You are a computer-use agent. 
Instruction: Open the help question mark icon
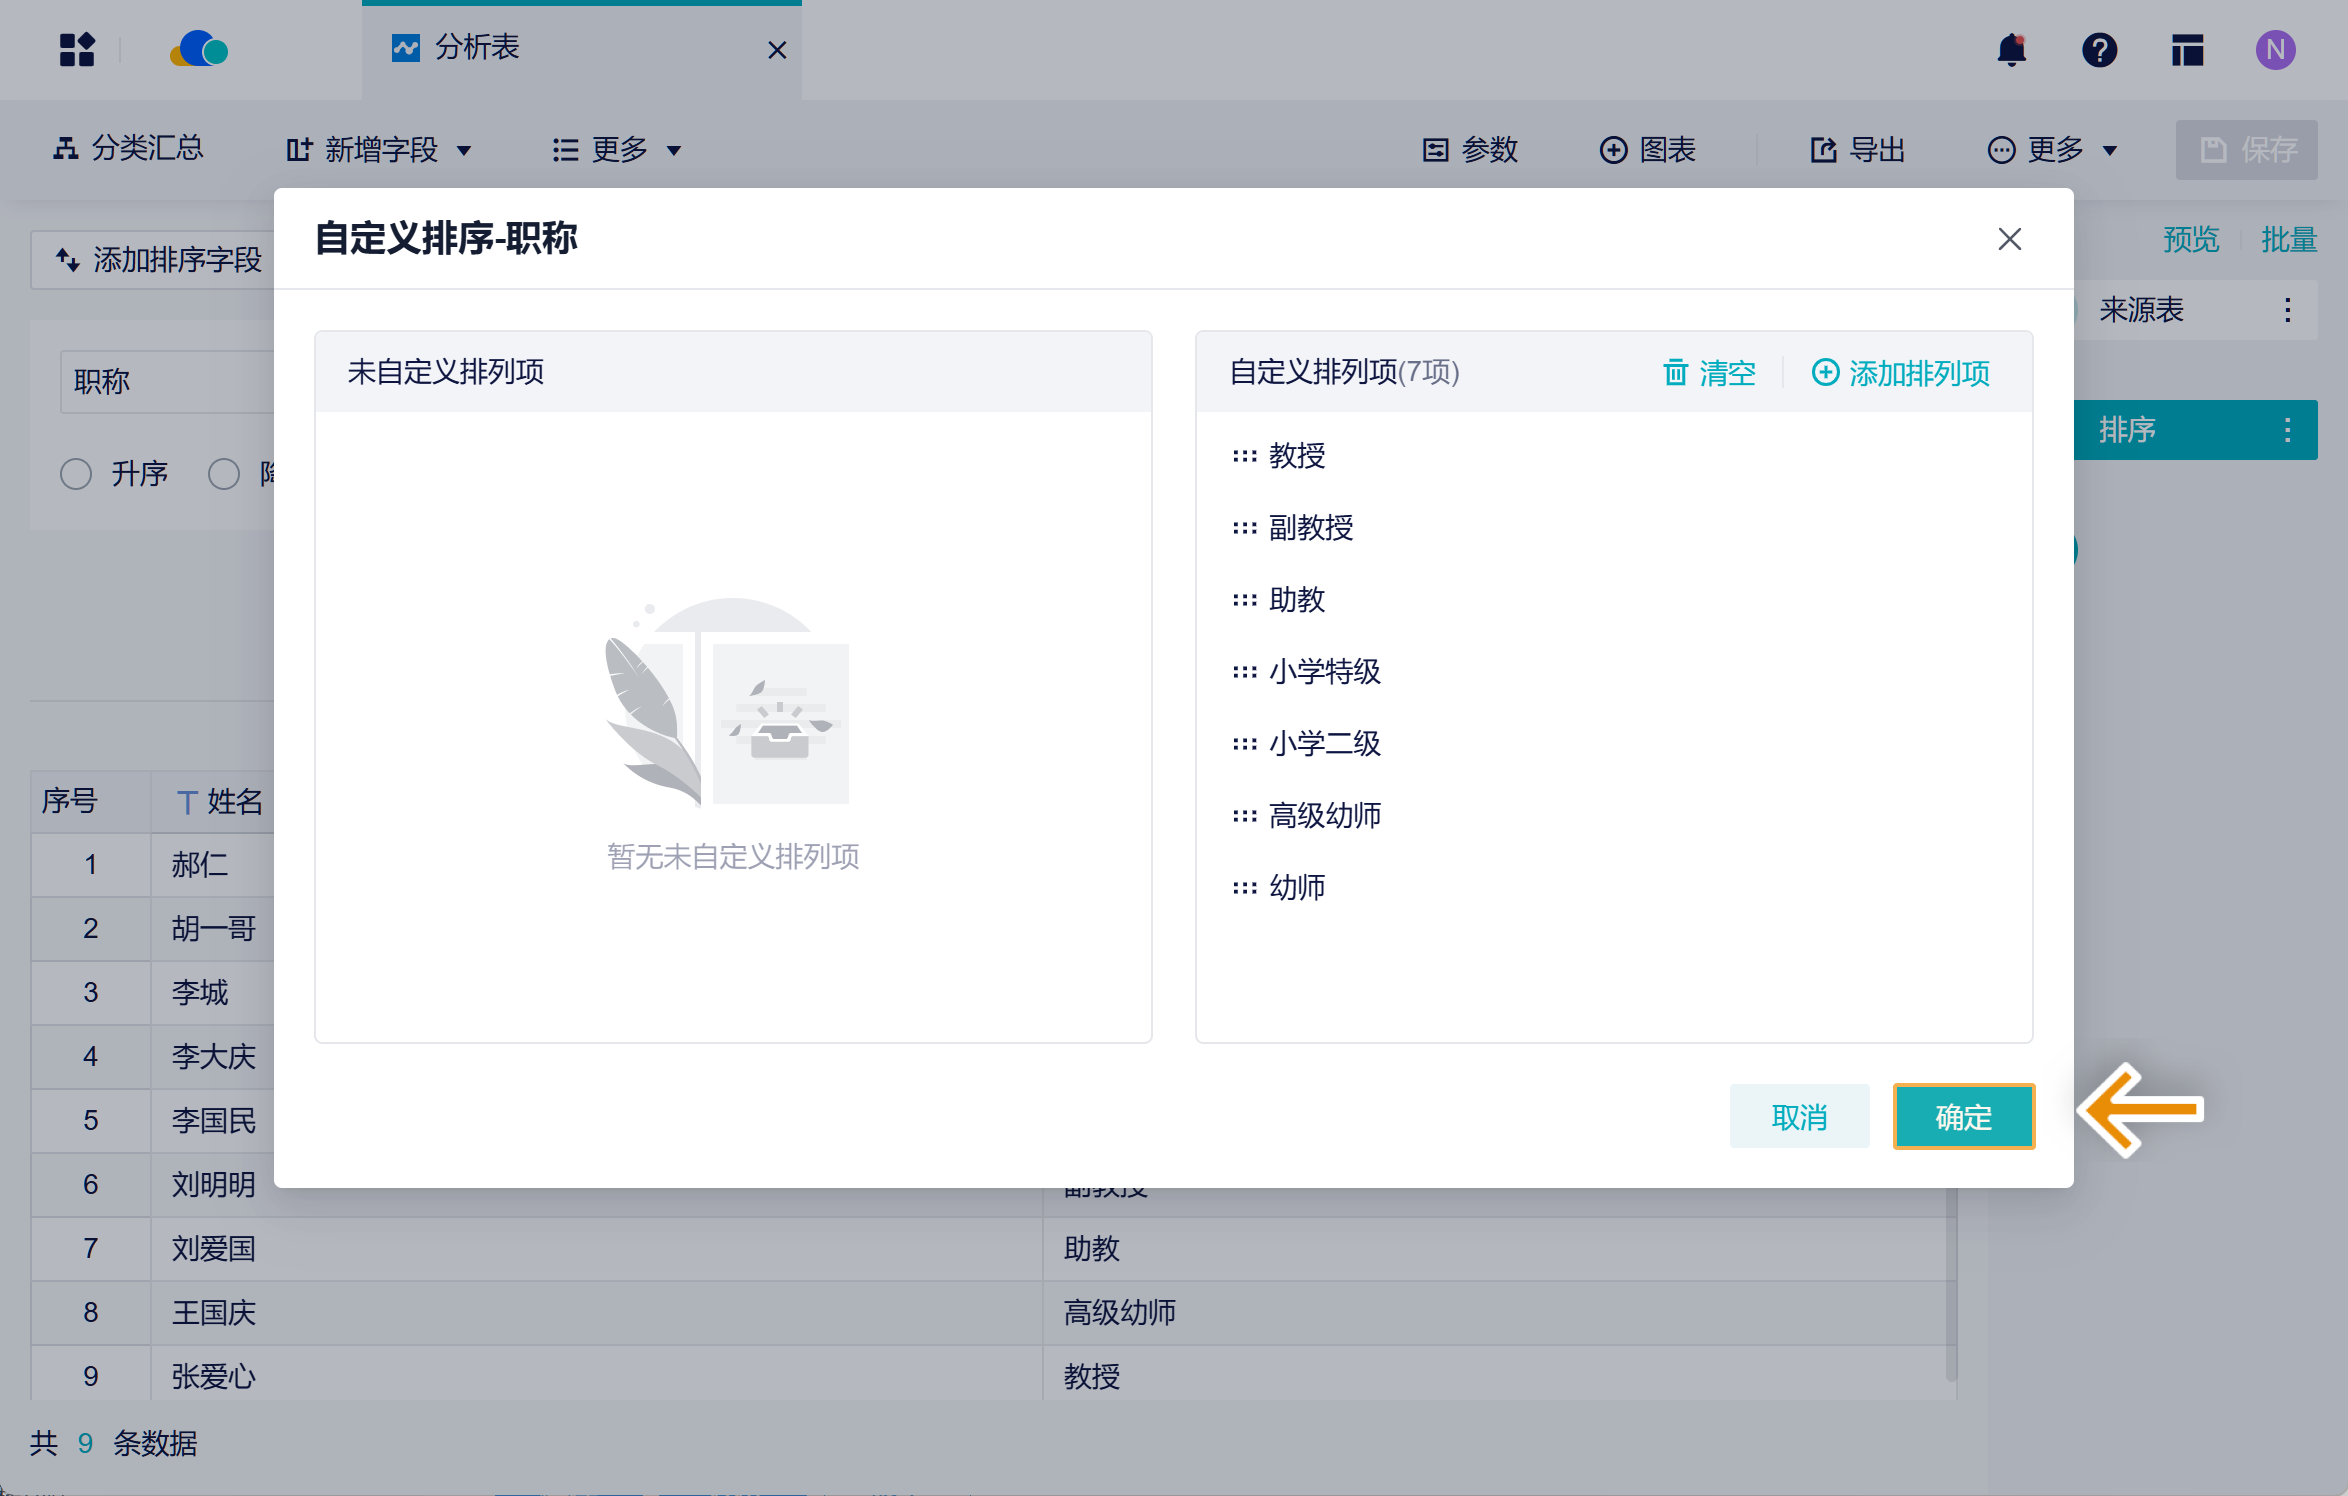click(2099, 50)
